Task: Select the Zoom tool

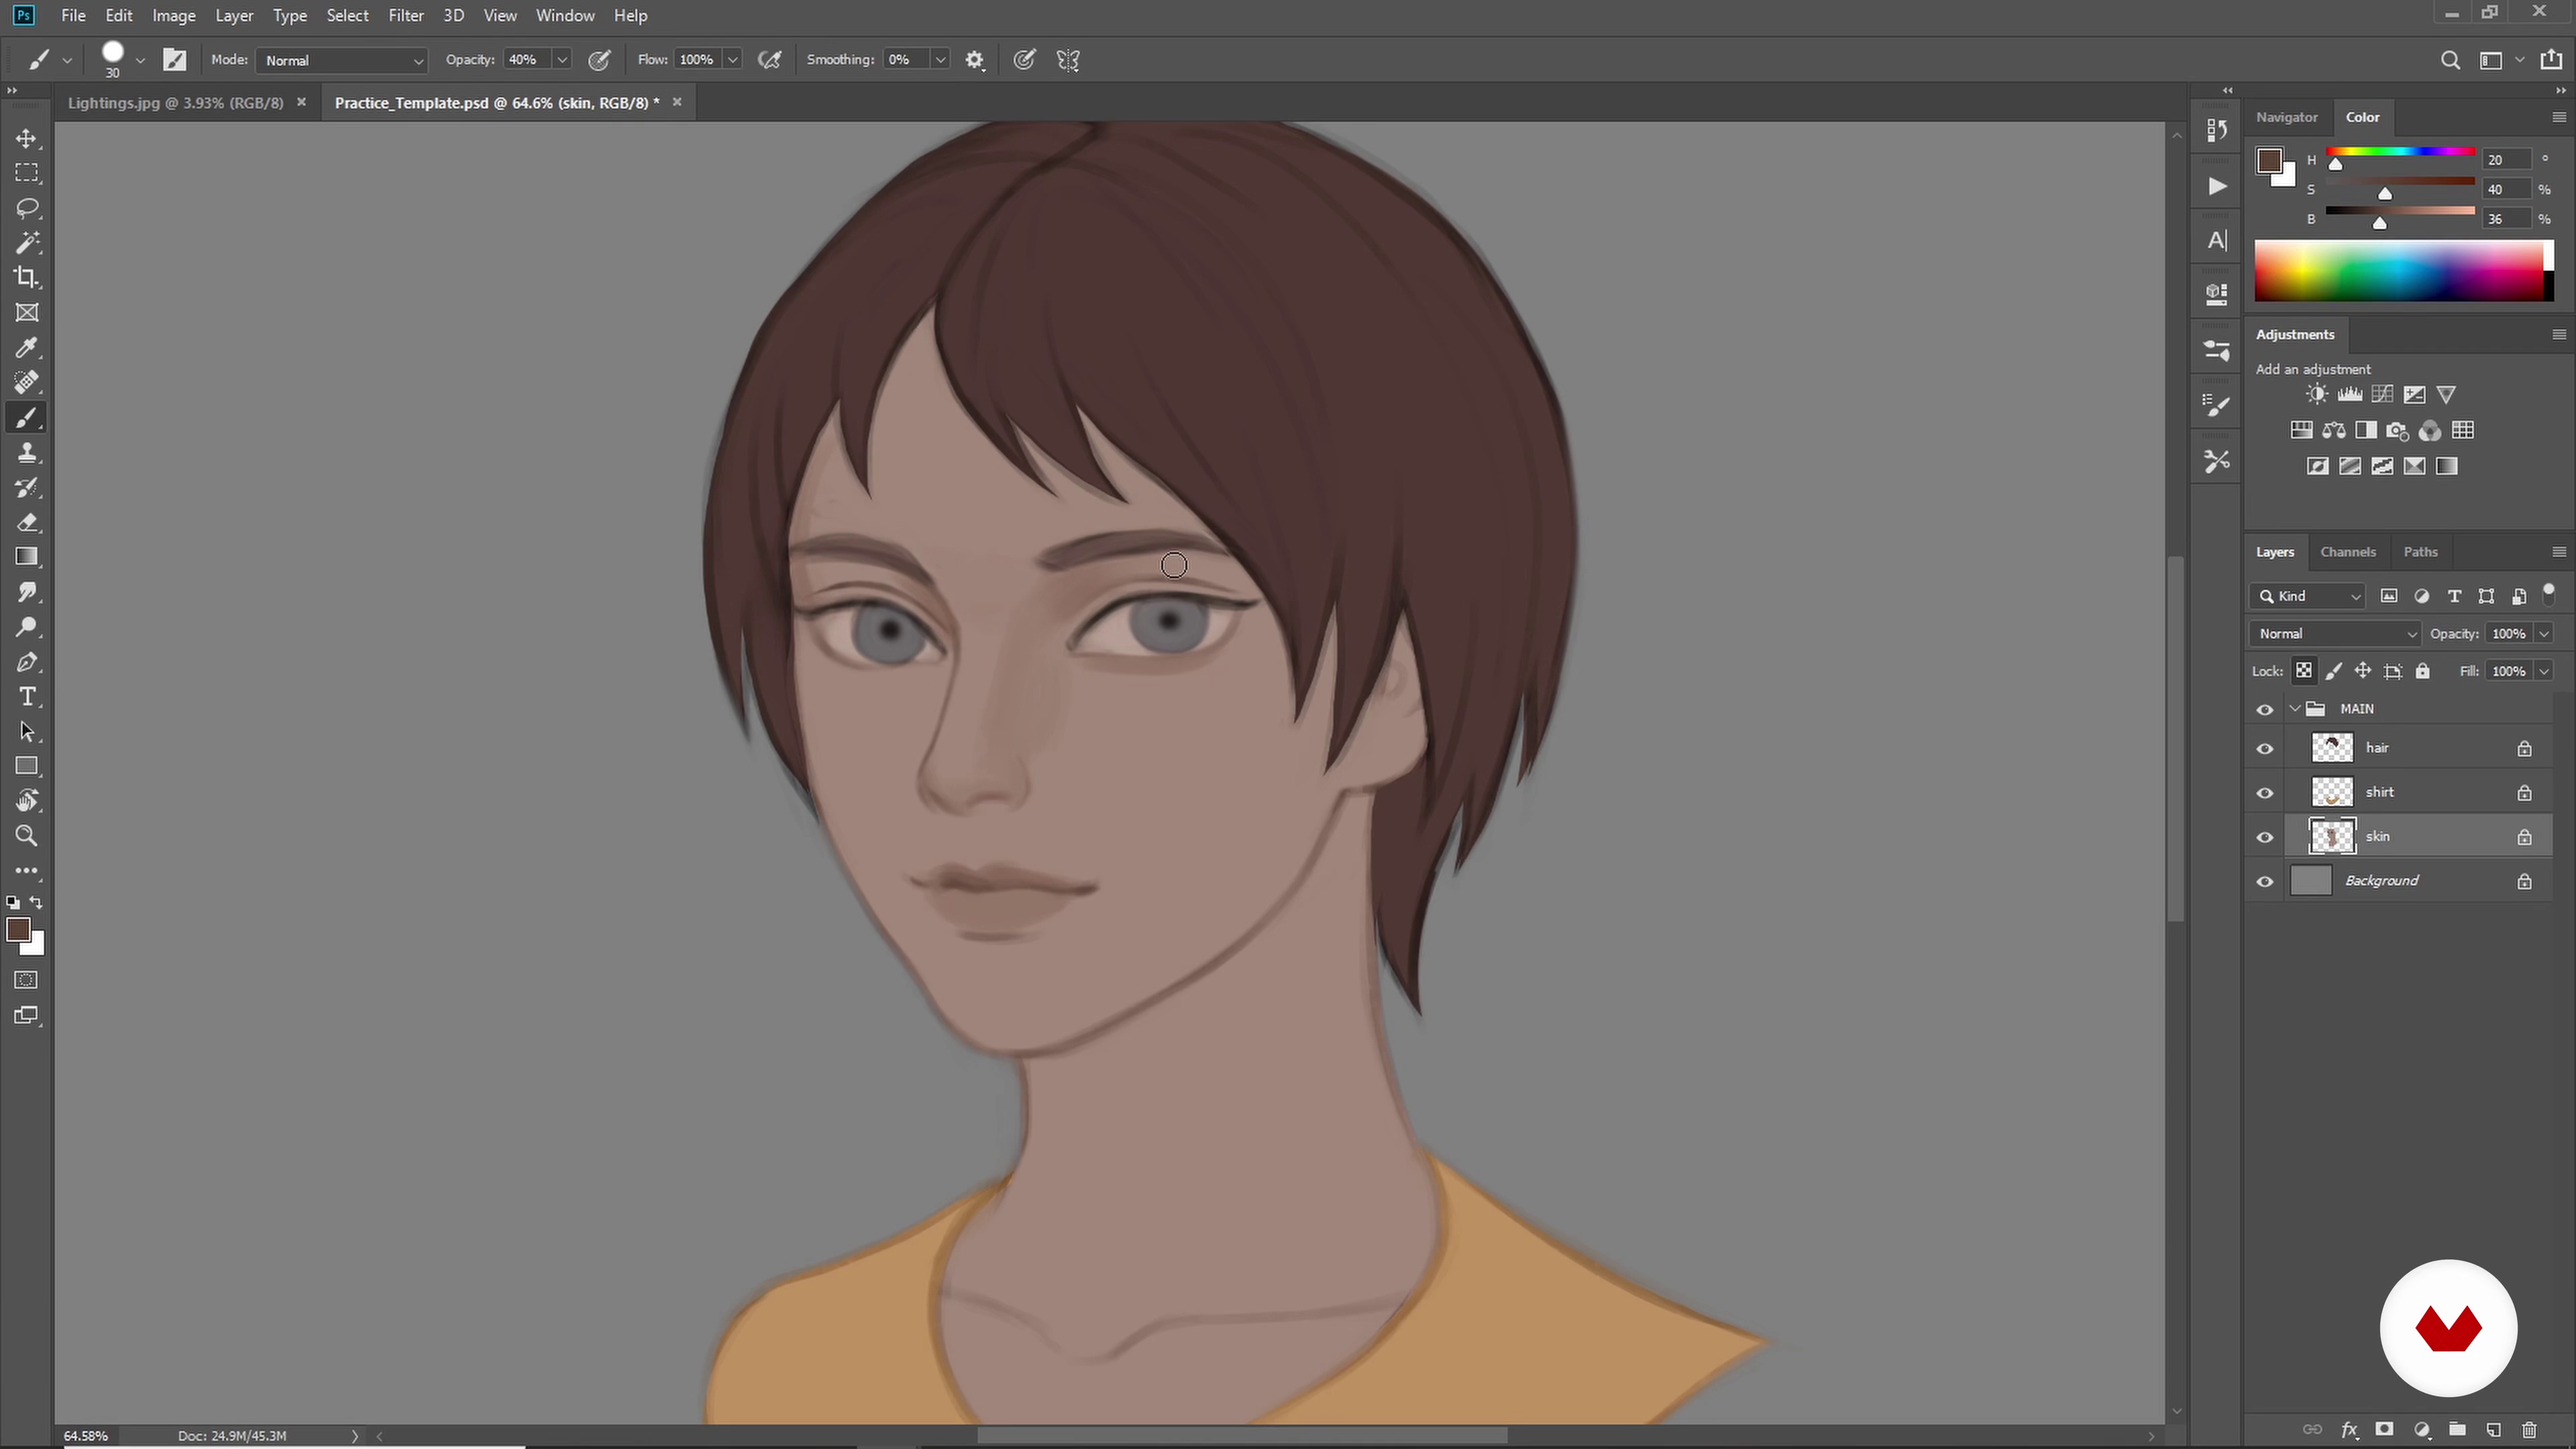Action: point(27,835)
